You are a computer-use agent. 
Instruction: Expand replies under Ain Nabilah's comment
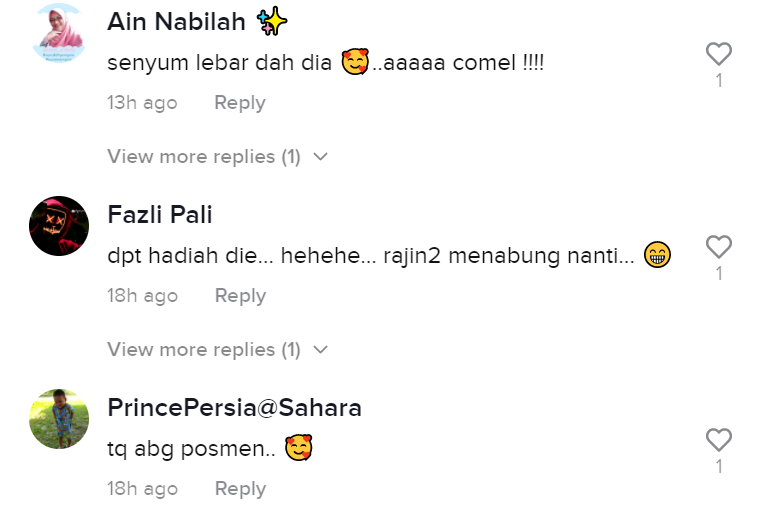click(x=204, y=157)
